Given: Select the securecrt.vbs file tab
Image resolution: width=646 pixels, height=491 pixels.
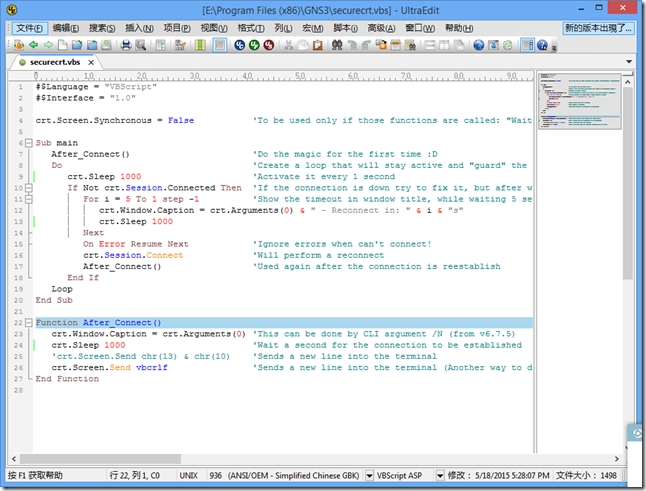Looking at the screenshot, I should (55, 62).
